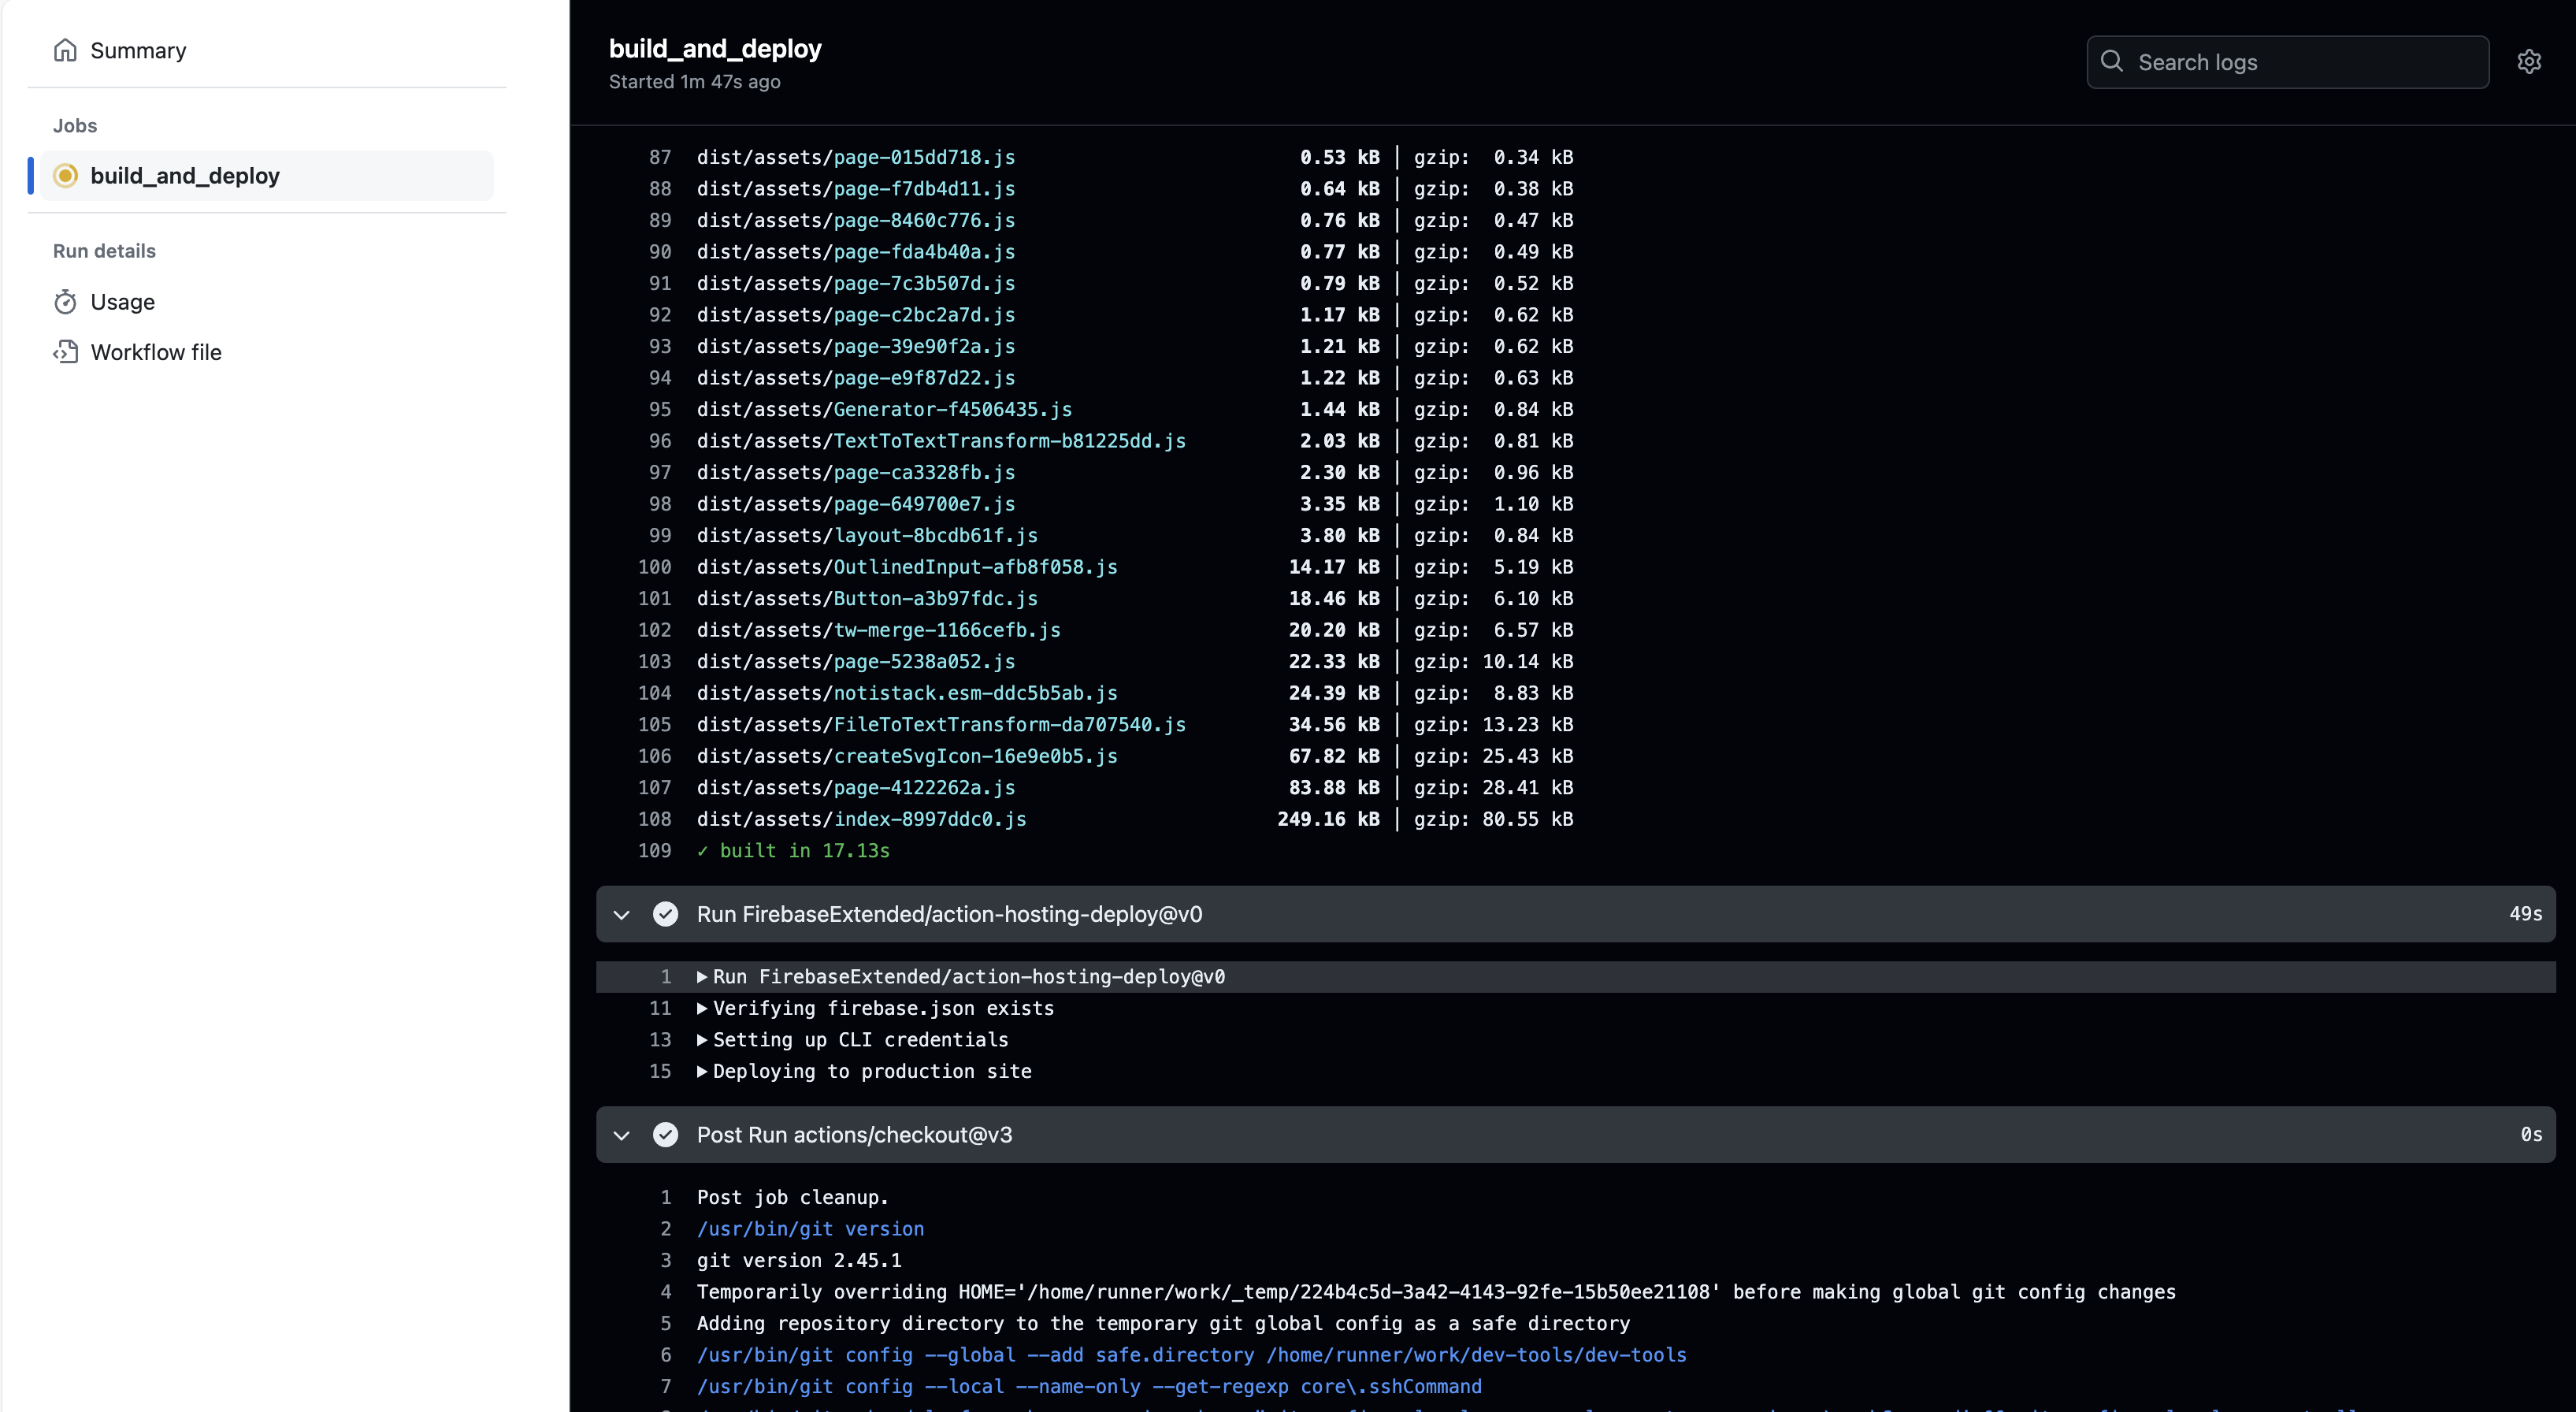Collapse the Post Run actions/checkout@v3 step chevron
Image resolution: width=2576 pixels, height=1412 pixels.
(621, 1135)
